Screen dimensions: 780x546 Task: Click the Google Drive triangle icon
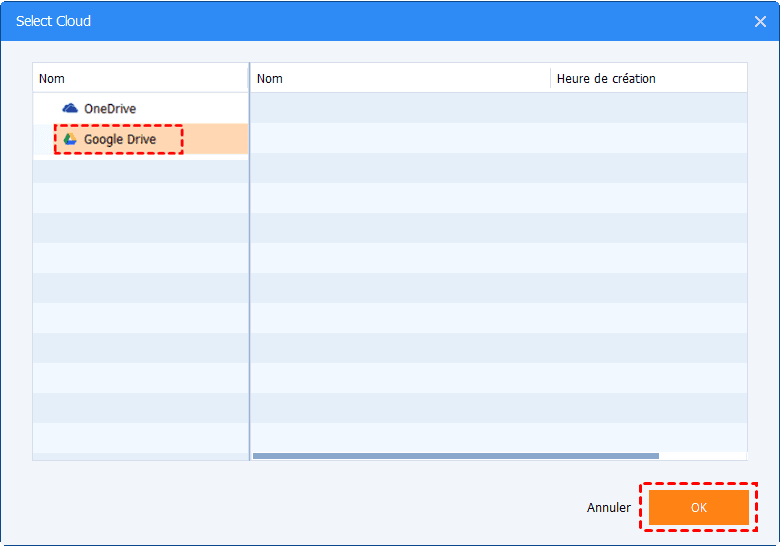(x=70, y=139)
